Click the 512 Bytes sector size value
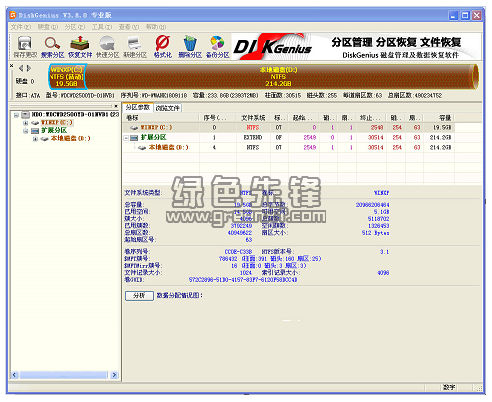 coord(375,233)
